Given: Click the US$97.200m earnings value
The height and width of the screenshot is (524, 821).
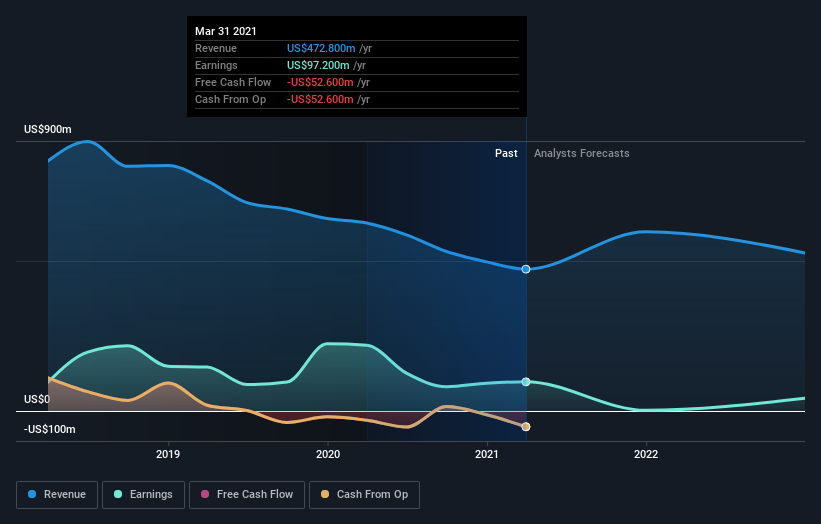Looking at the screenshot, I should (318, 65).
